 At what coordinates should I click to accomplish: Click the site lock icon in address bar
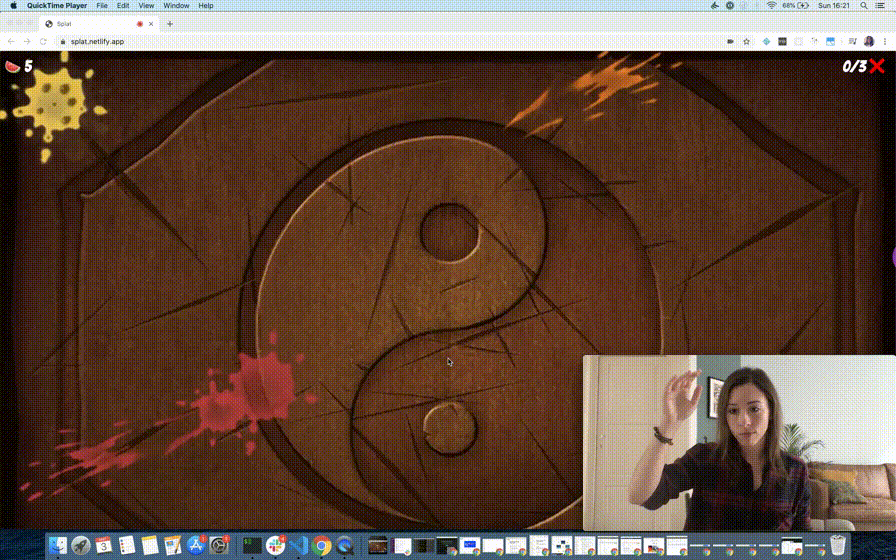63,42
